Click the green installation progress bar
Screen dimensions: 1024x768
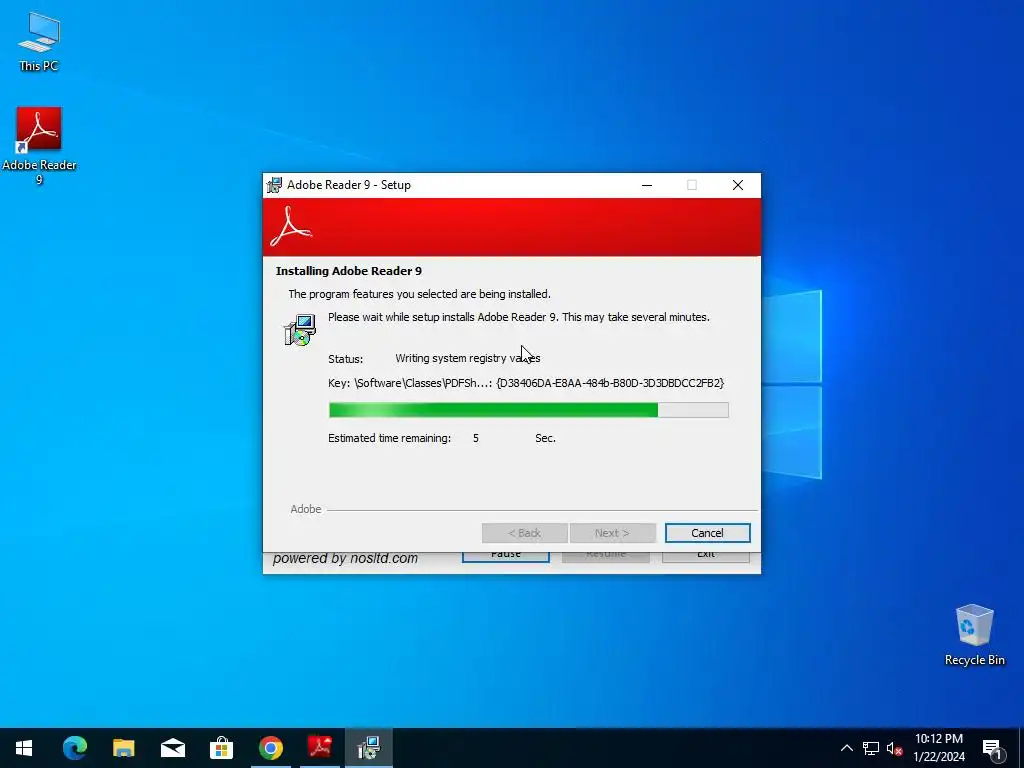[528, 410]
